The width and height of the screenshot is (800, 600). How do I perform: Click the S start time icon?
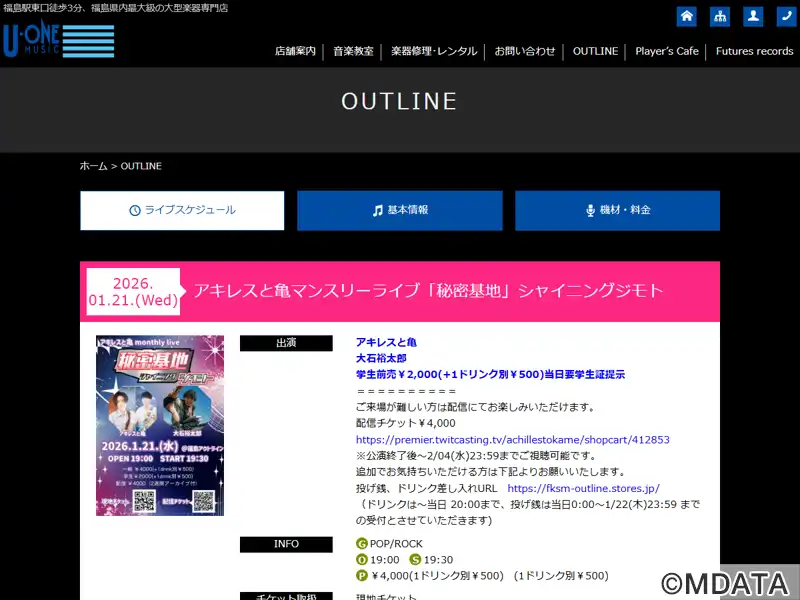point(415,560)
